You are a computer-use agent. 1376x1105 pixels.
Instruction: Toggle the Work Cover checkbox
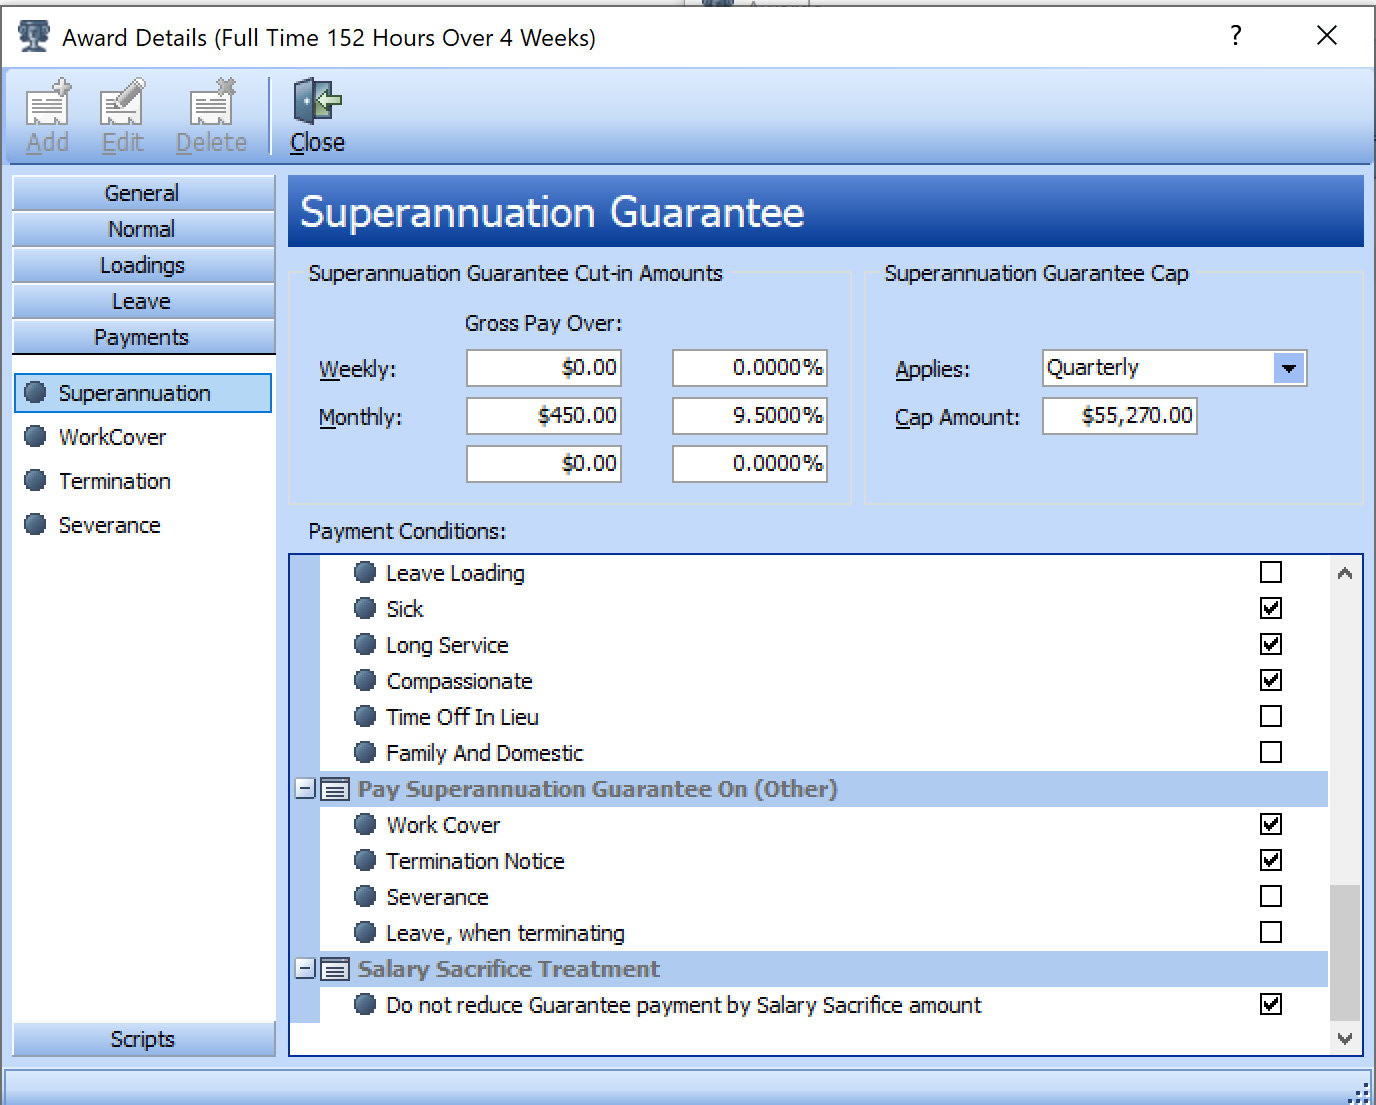coord(1271,824)
